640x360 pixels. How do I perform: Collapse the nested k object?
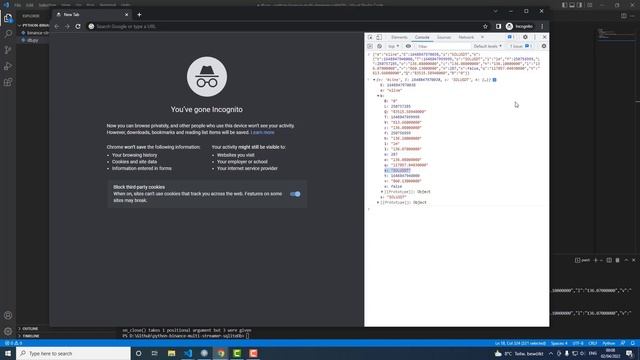click(378, 96)
